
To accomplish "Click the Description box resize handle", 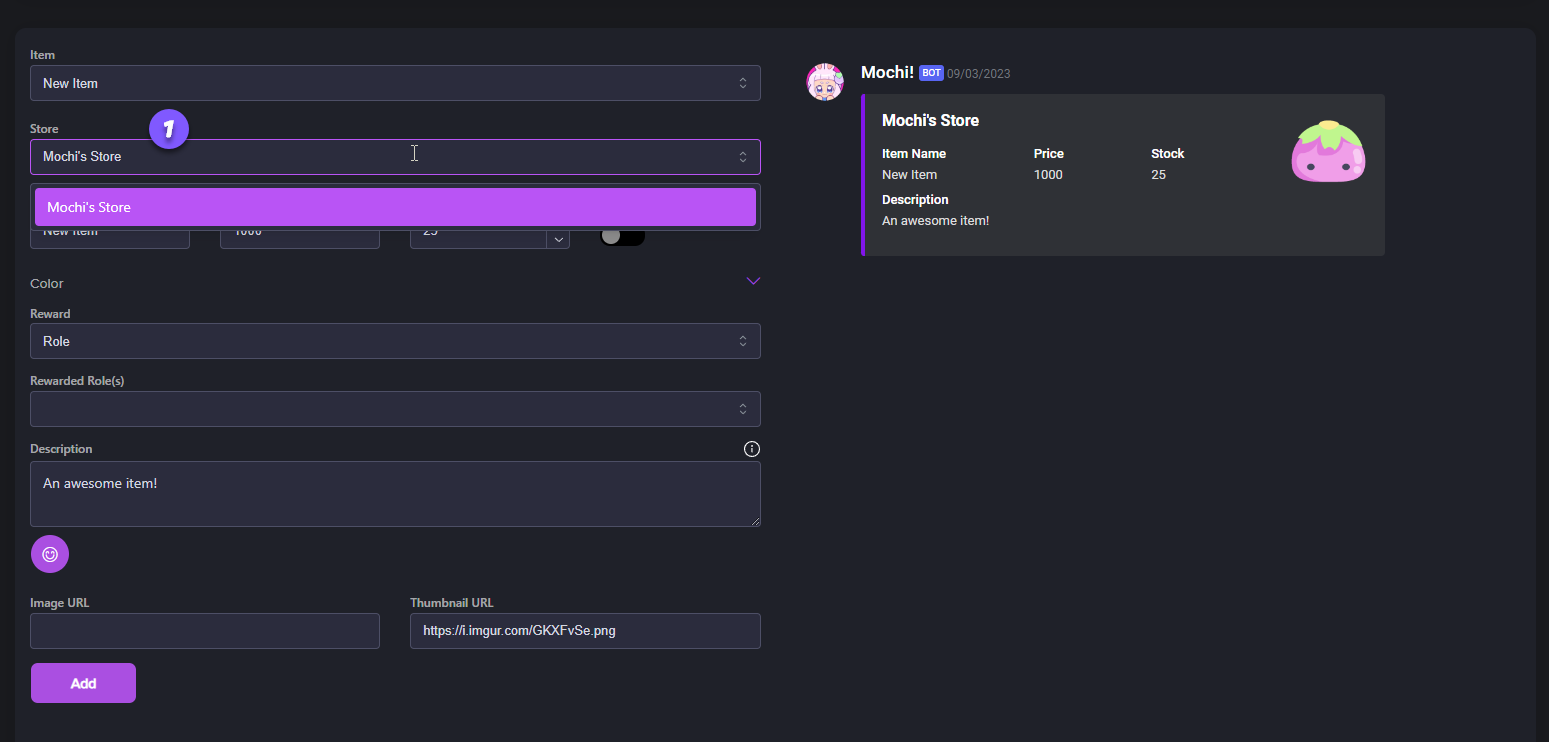I will coord(755,521).
